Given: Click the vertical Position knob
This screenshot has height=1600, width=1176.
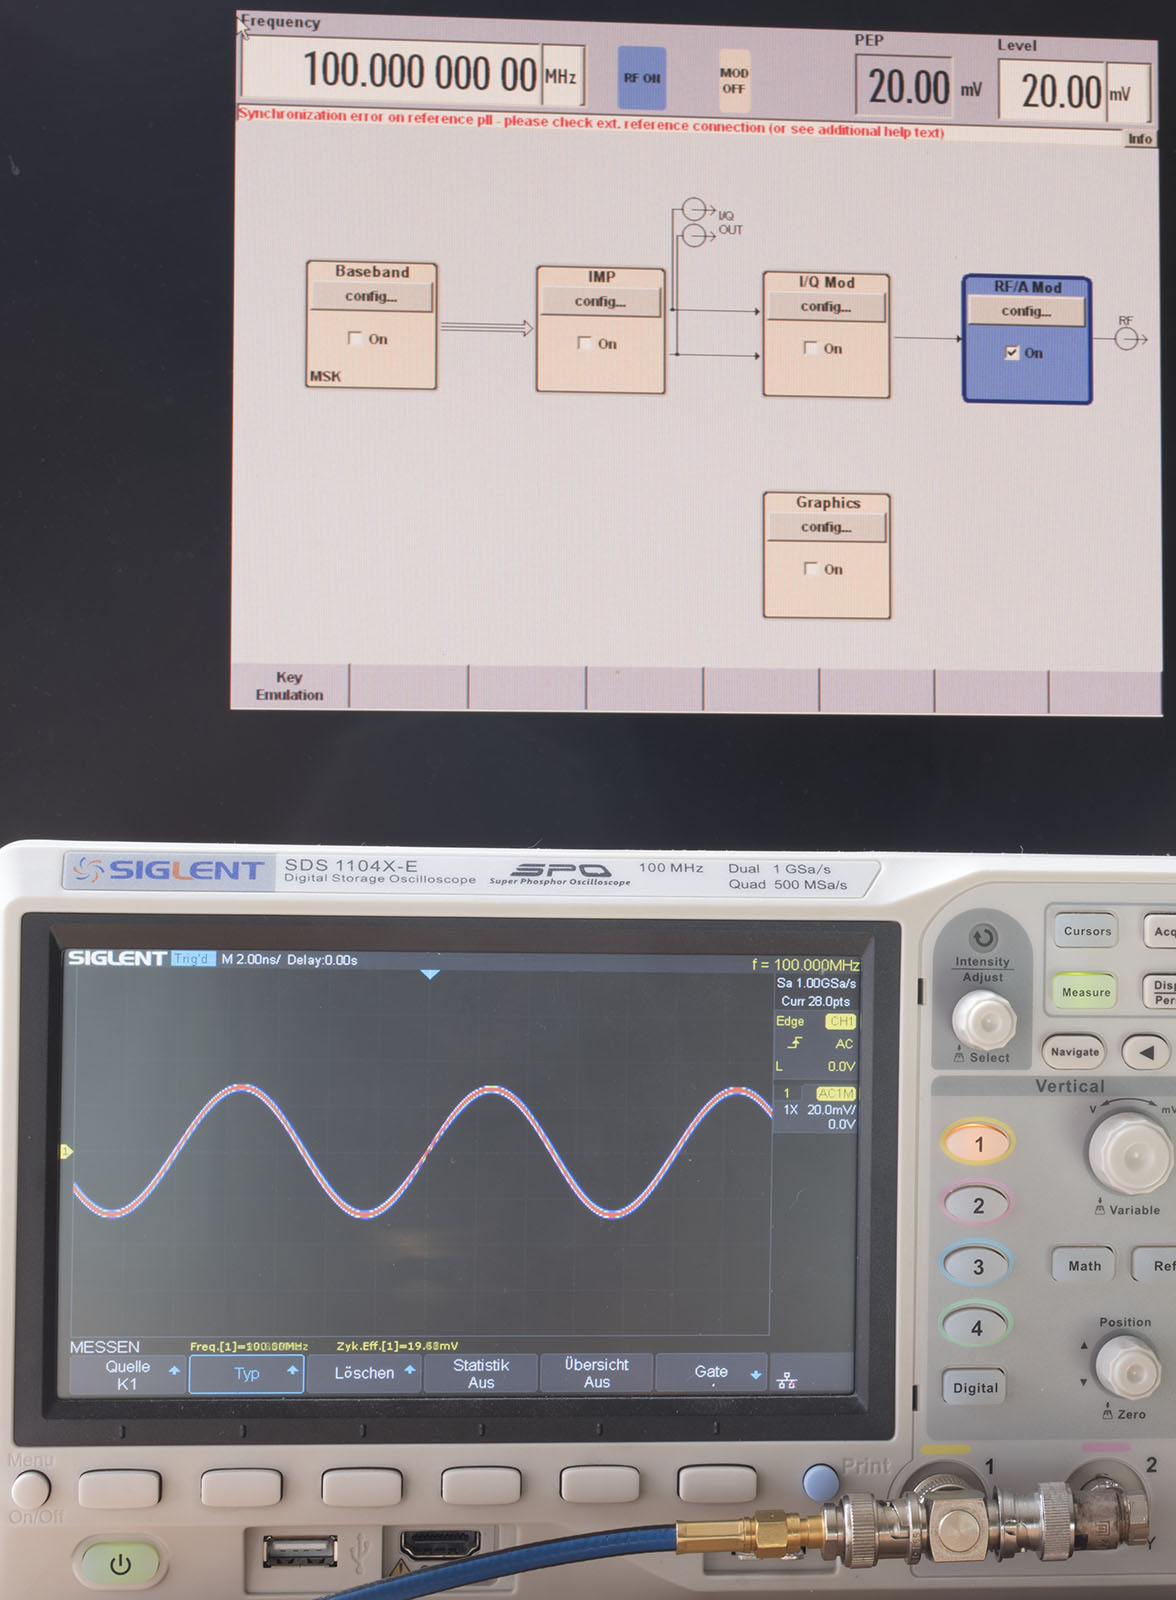Looking at the screenshot, I should pos(1129,1366).
